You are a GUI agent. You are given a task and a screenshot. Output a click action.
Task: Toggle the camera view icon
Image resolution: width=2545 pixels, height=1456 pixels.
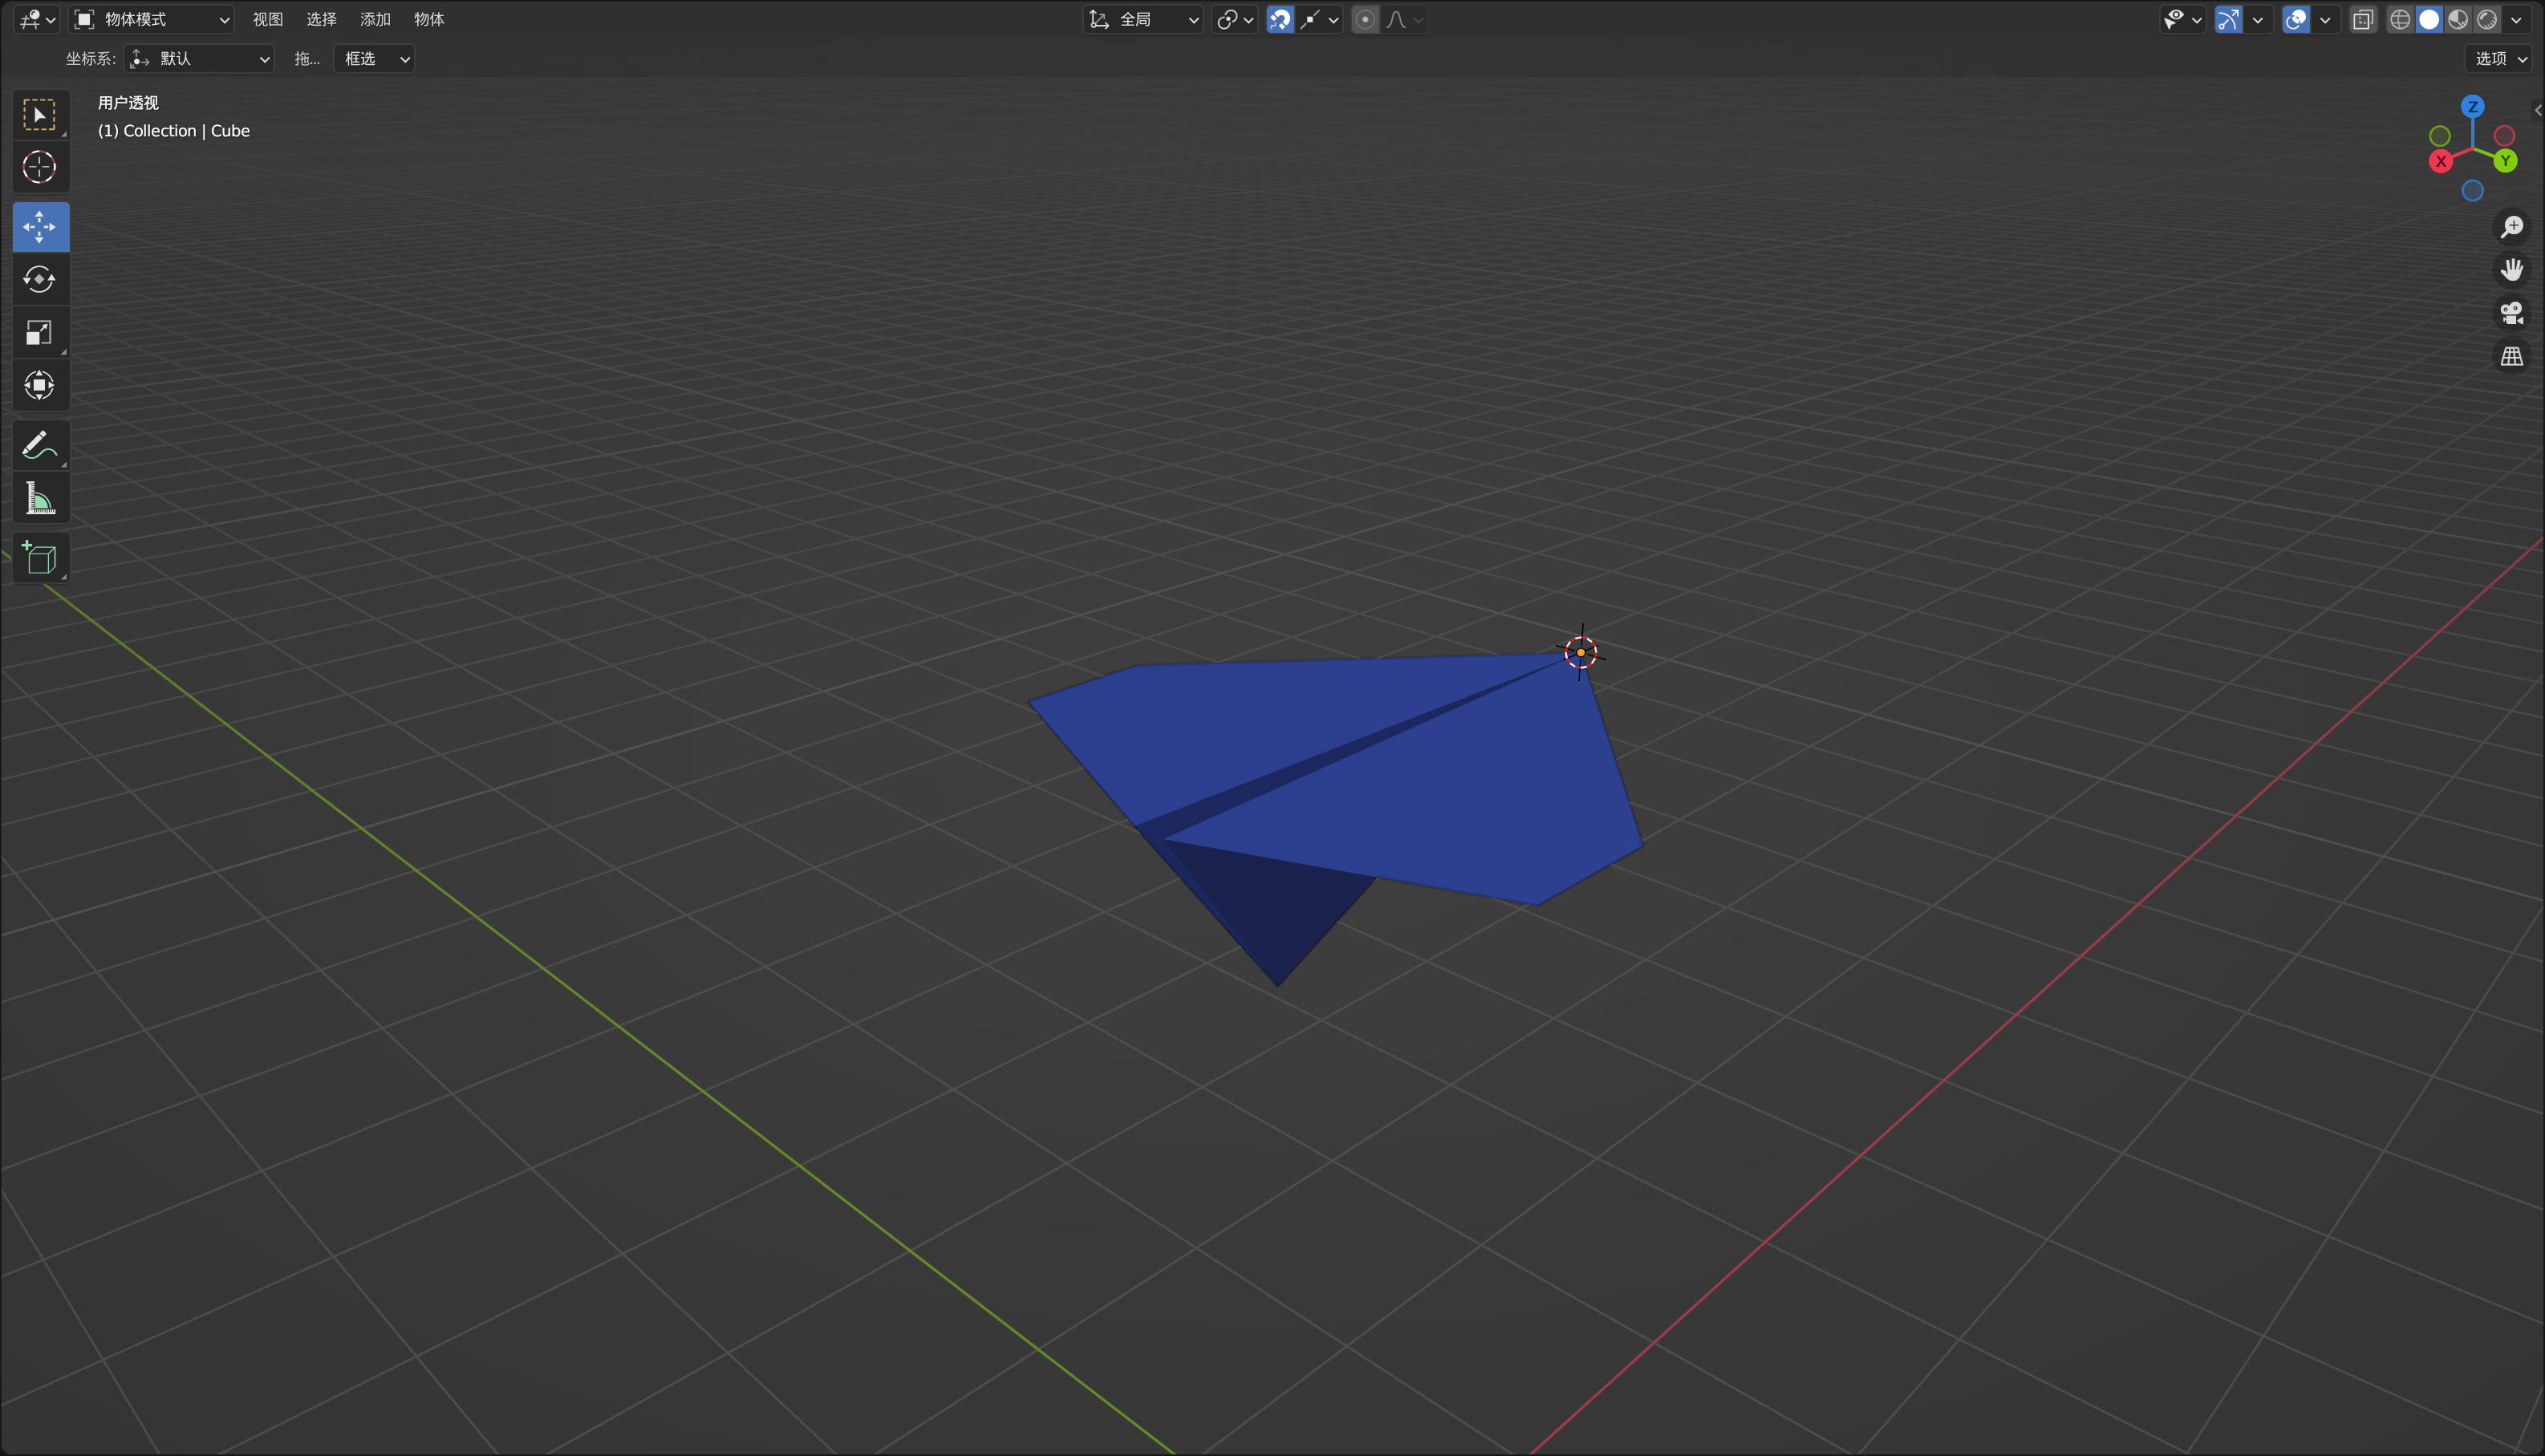click(2512, 313)
